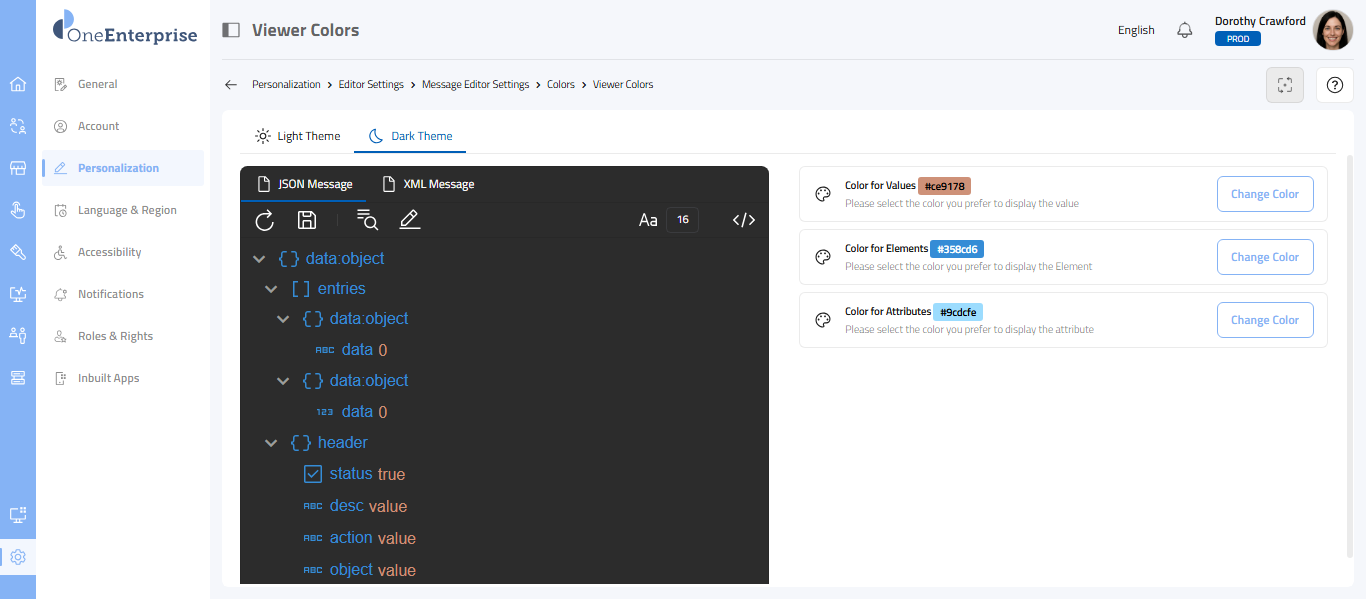Go to Message Editor Settings breadcrumb link
The width and height of the screenshot is (1366, 599).
(475, 85)
